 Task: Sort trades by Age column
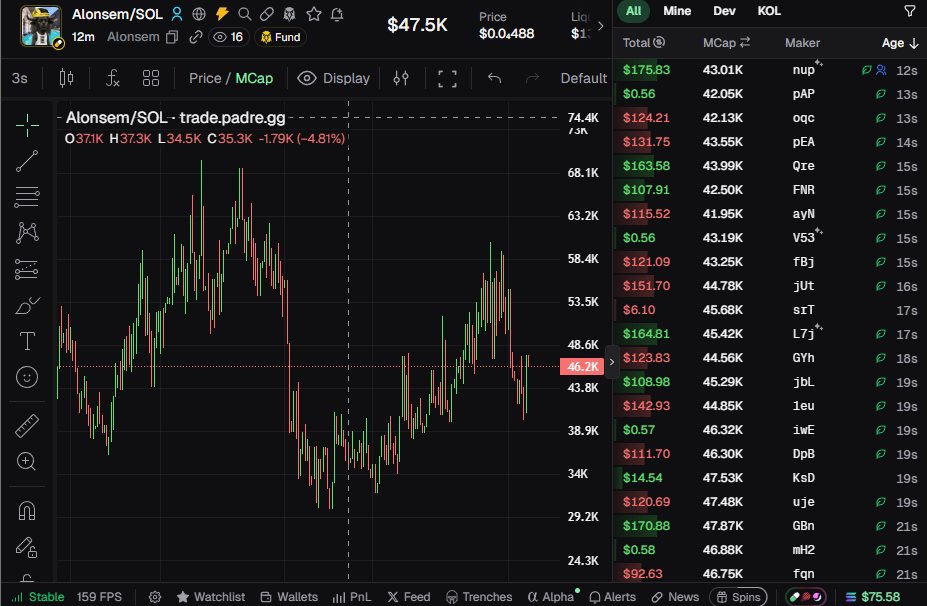899,43
